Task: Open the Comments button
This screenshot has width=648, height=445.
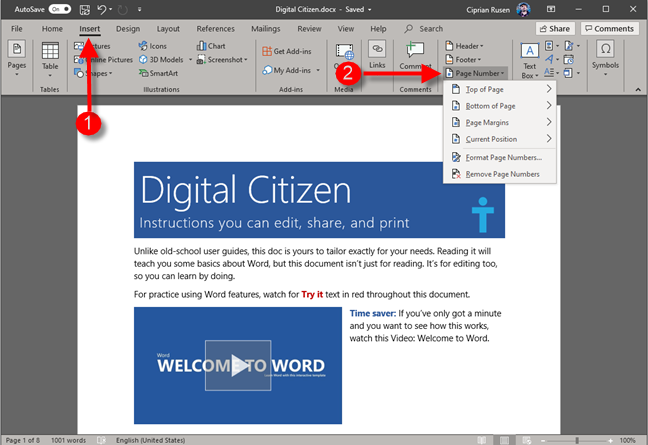Action: pyautogui.click(x=610, y=29)
